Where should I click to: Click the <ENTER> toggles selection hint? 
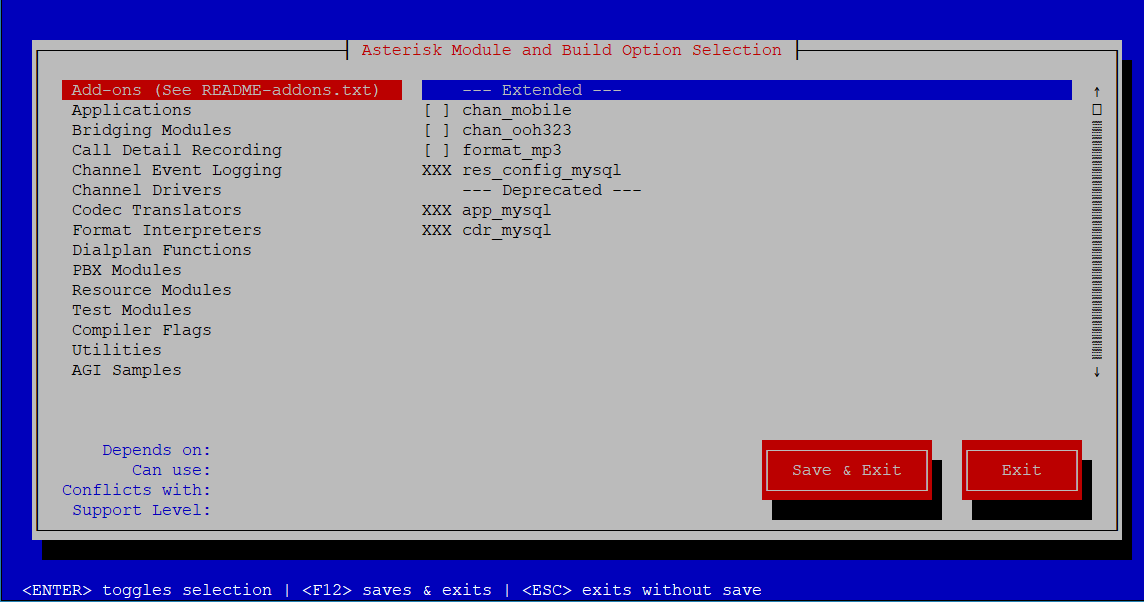click(x=147, y=590)
